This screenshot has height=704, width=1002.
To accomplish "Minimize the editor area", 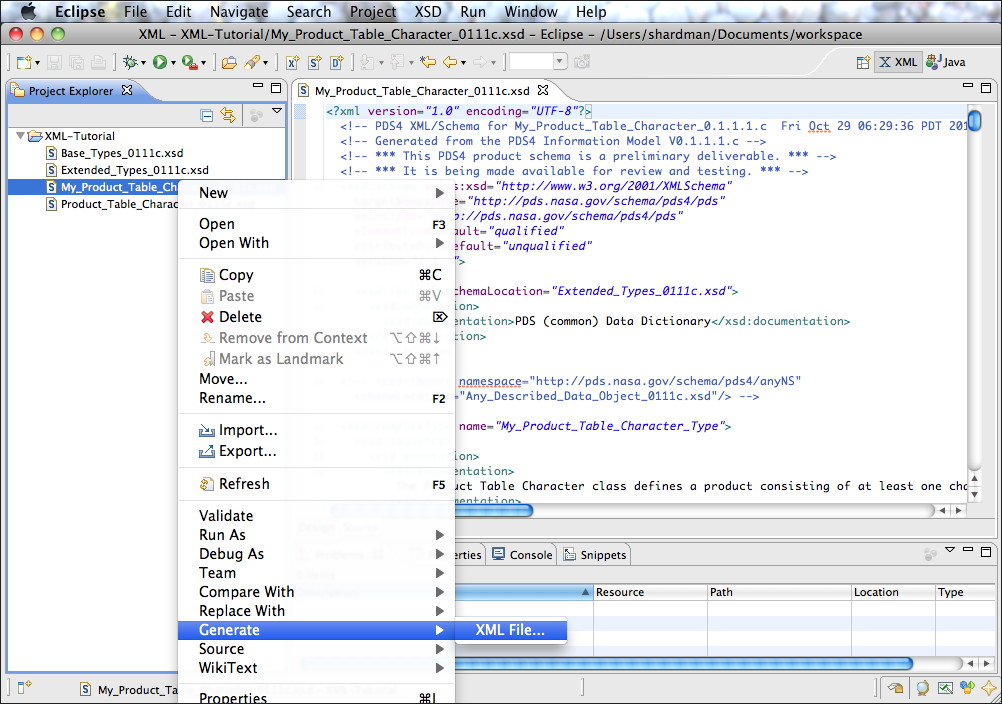I will pyautogui.click(x=968, y=85).
